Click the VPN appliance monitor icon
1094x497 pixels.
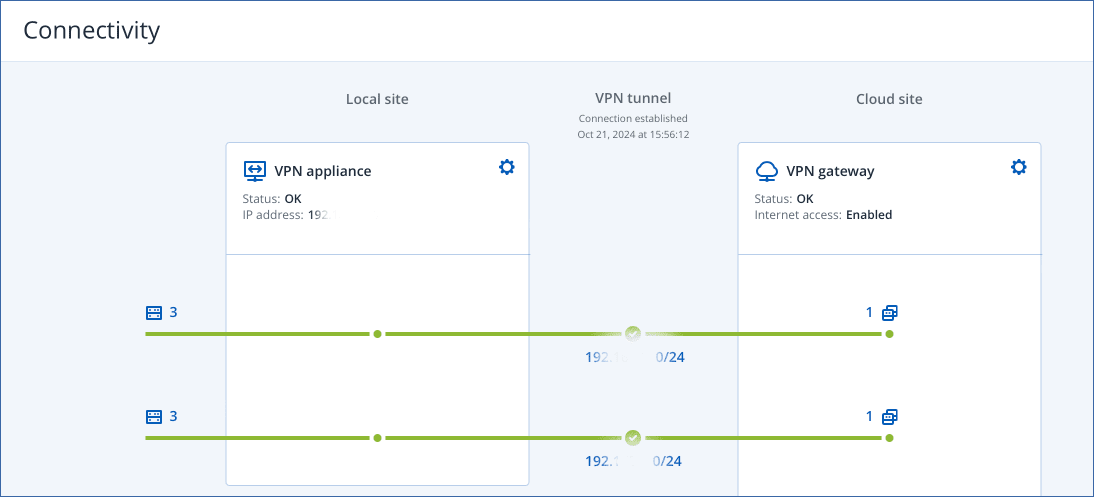(256, 170)
